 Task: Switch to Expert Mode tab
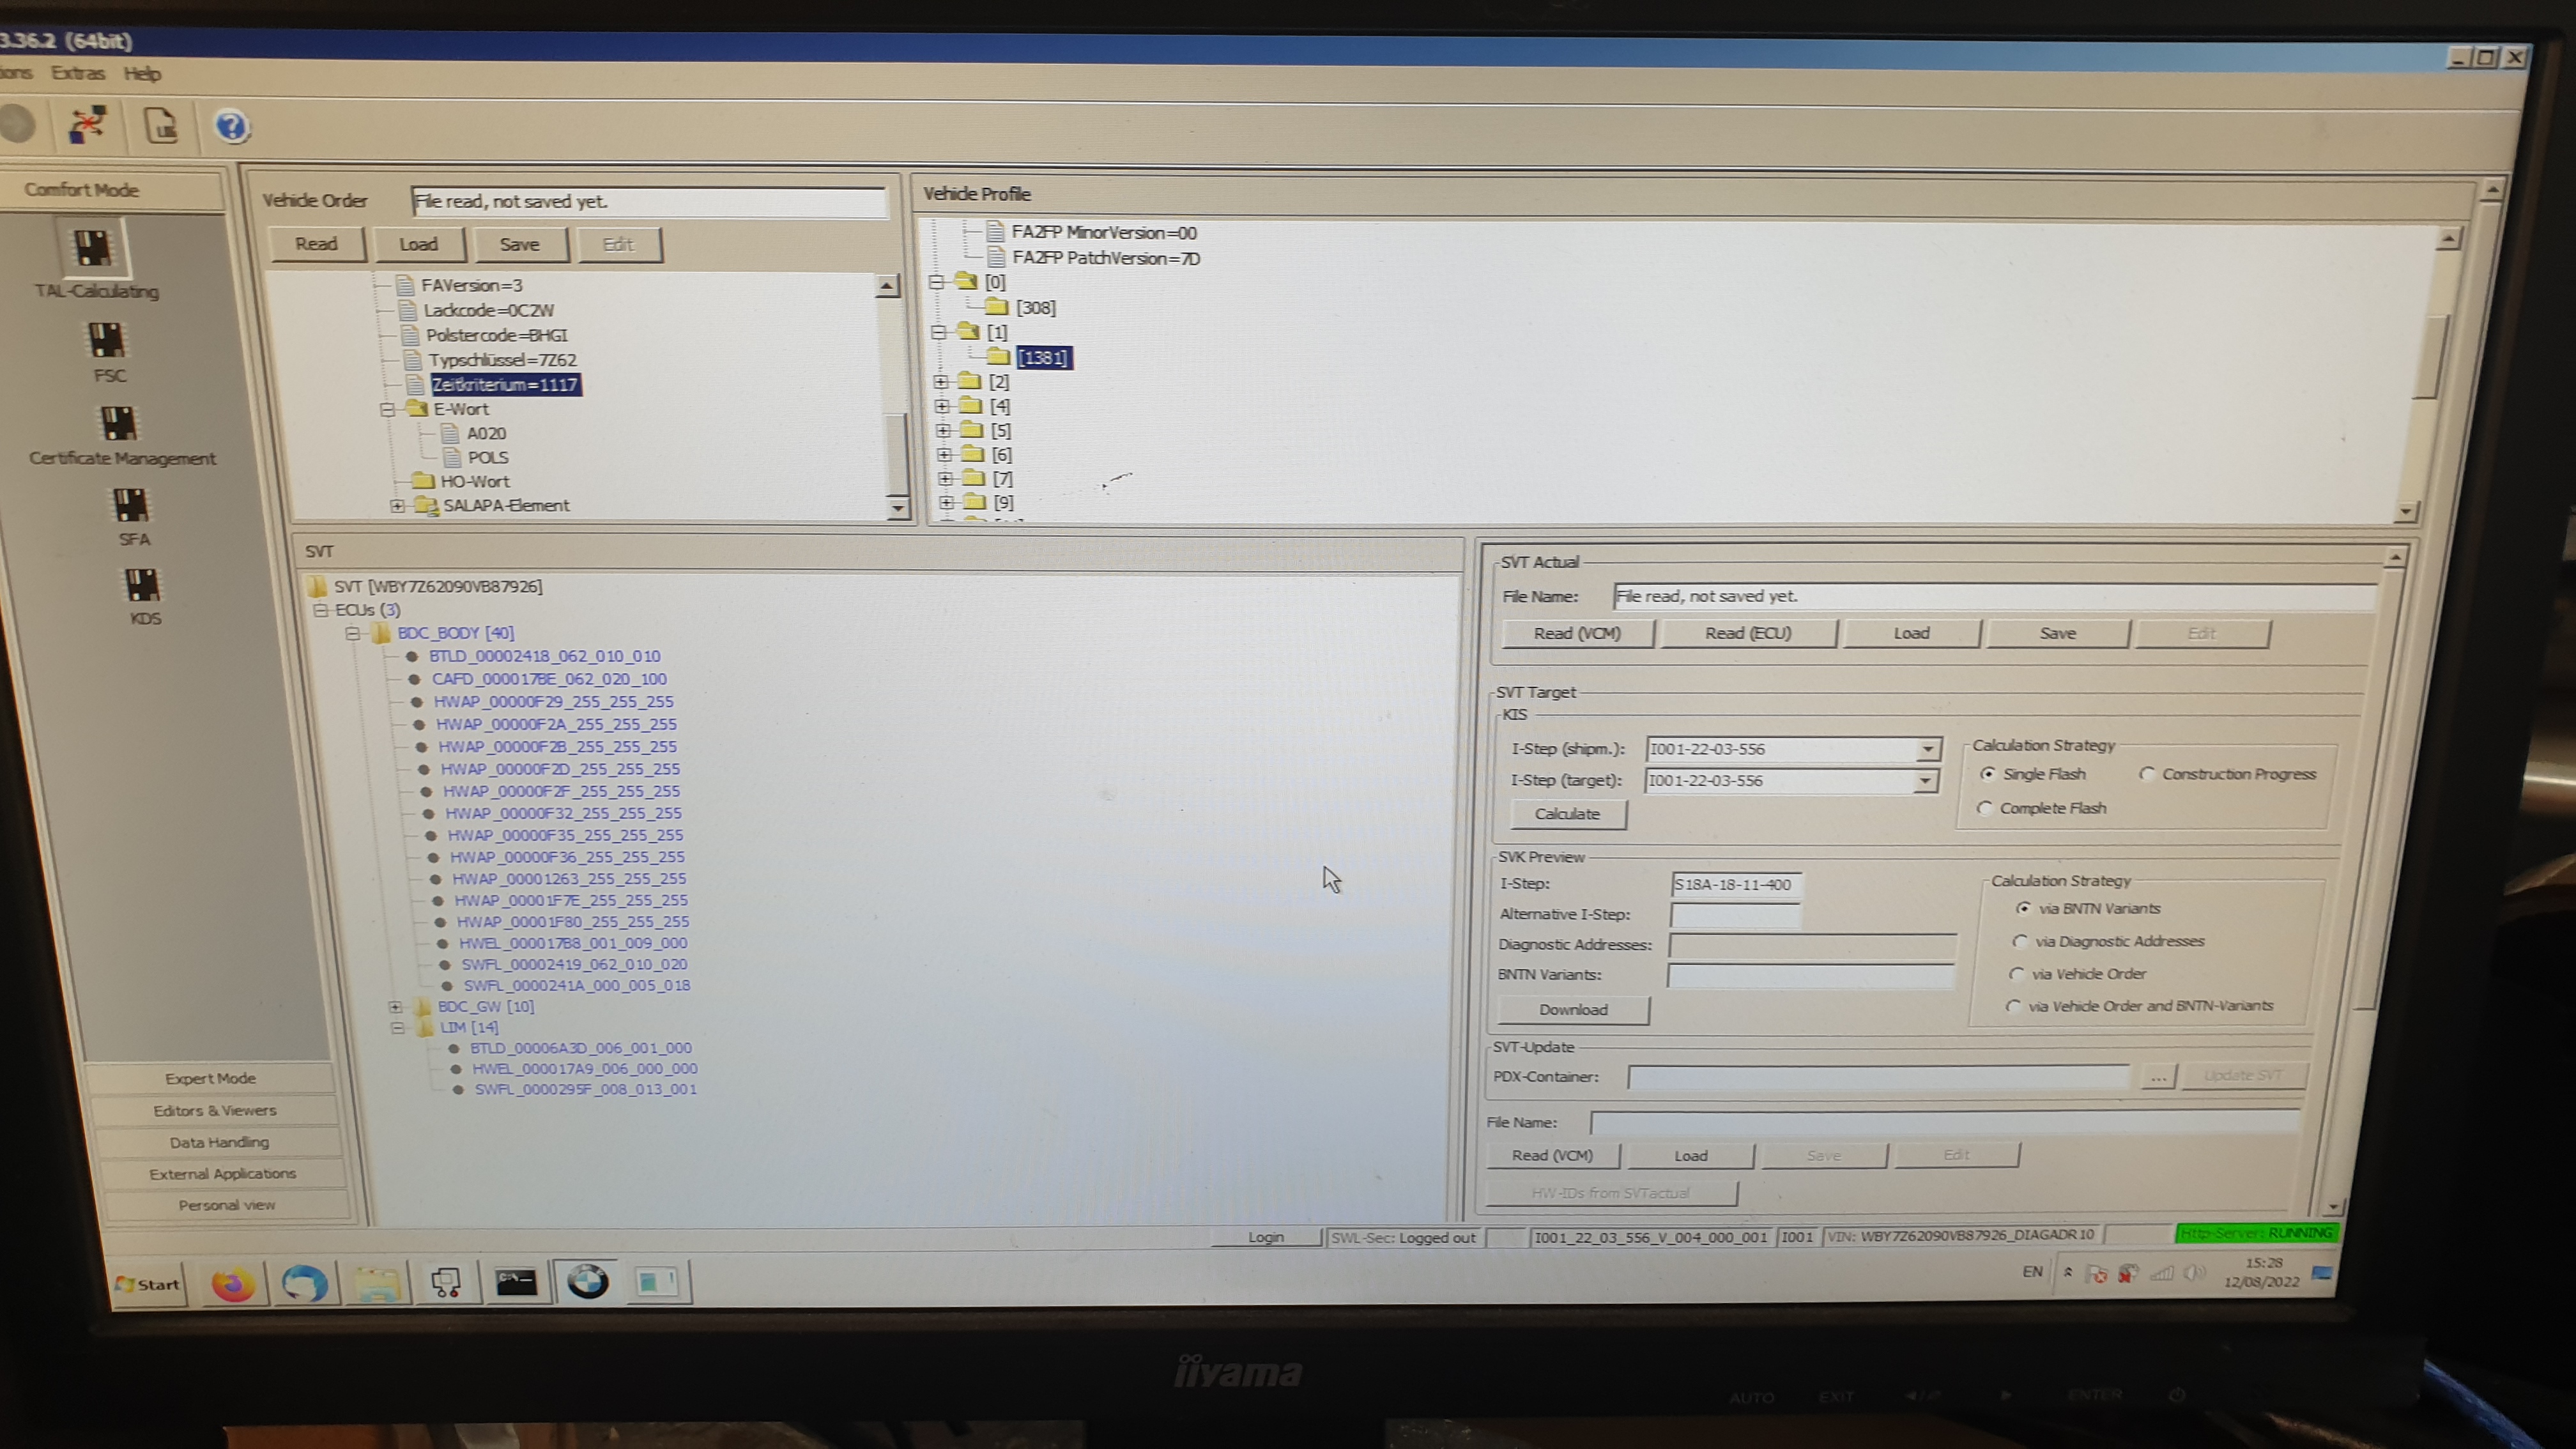click(210, 1078)
